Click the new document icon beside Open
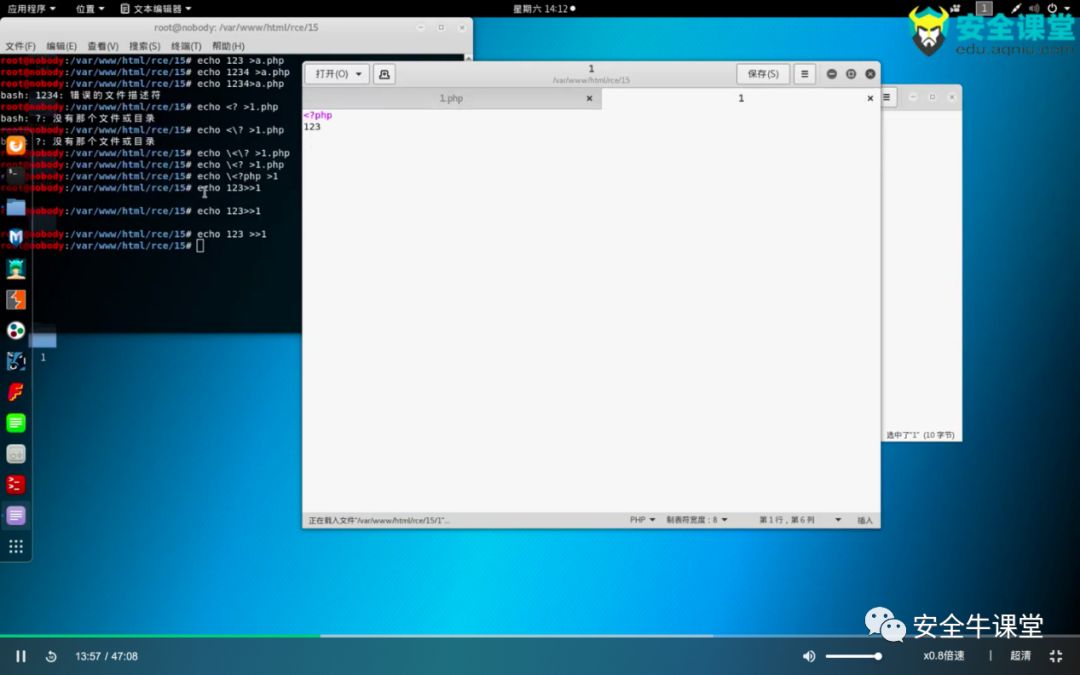The height and width of the screenshot is (675, 1080). coord(384,74)
